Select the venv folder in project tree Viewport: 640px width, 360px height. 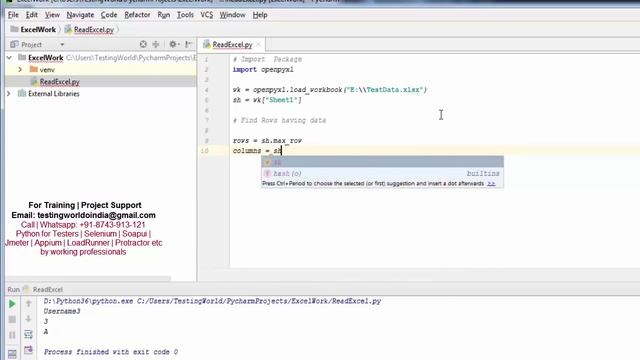[47, 70]
